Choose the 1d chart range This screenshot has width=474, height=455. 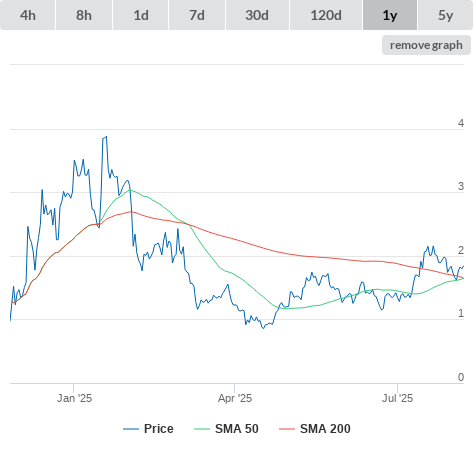[x=141, y=15]
